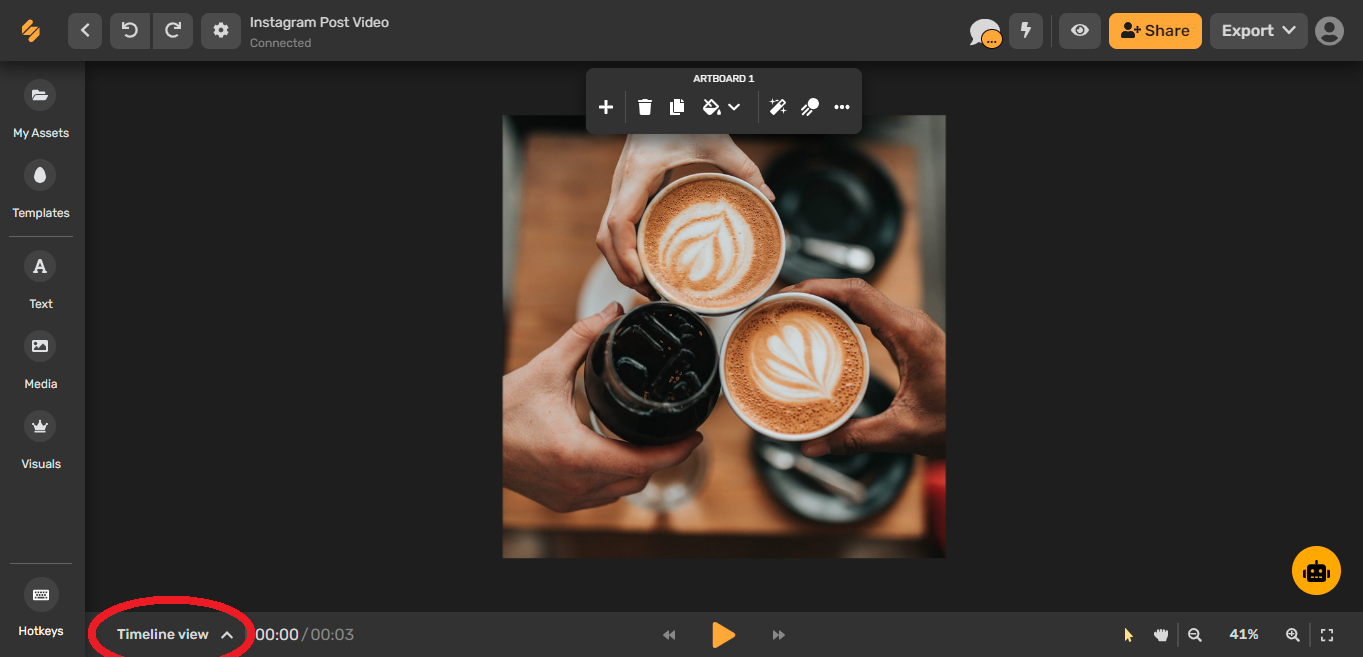Enter fullscreen mode
1363x657 pixels.
(1328, 635)
